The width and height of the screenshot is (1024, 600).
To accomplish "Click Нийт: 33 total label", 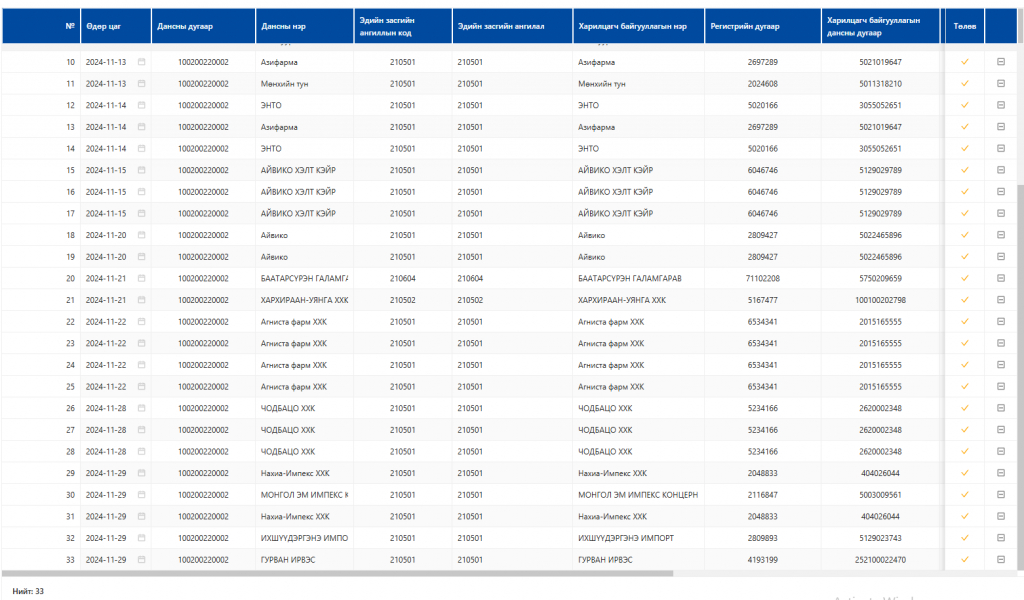I will click(28, 591).
